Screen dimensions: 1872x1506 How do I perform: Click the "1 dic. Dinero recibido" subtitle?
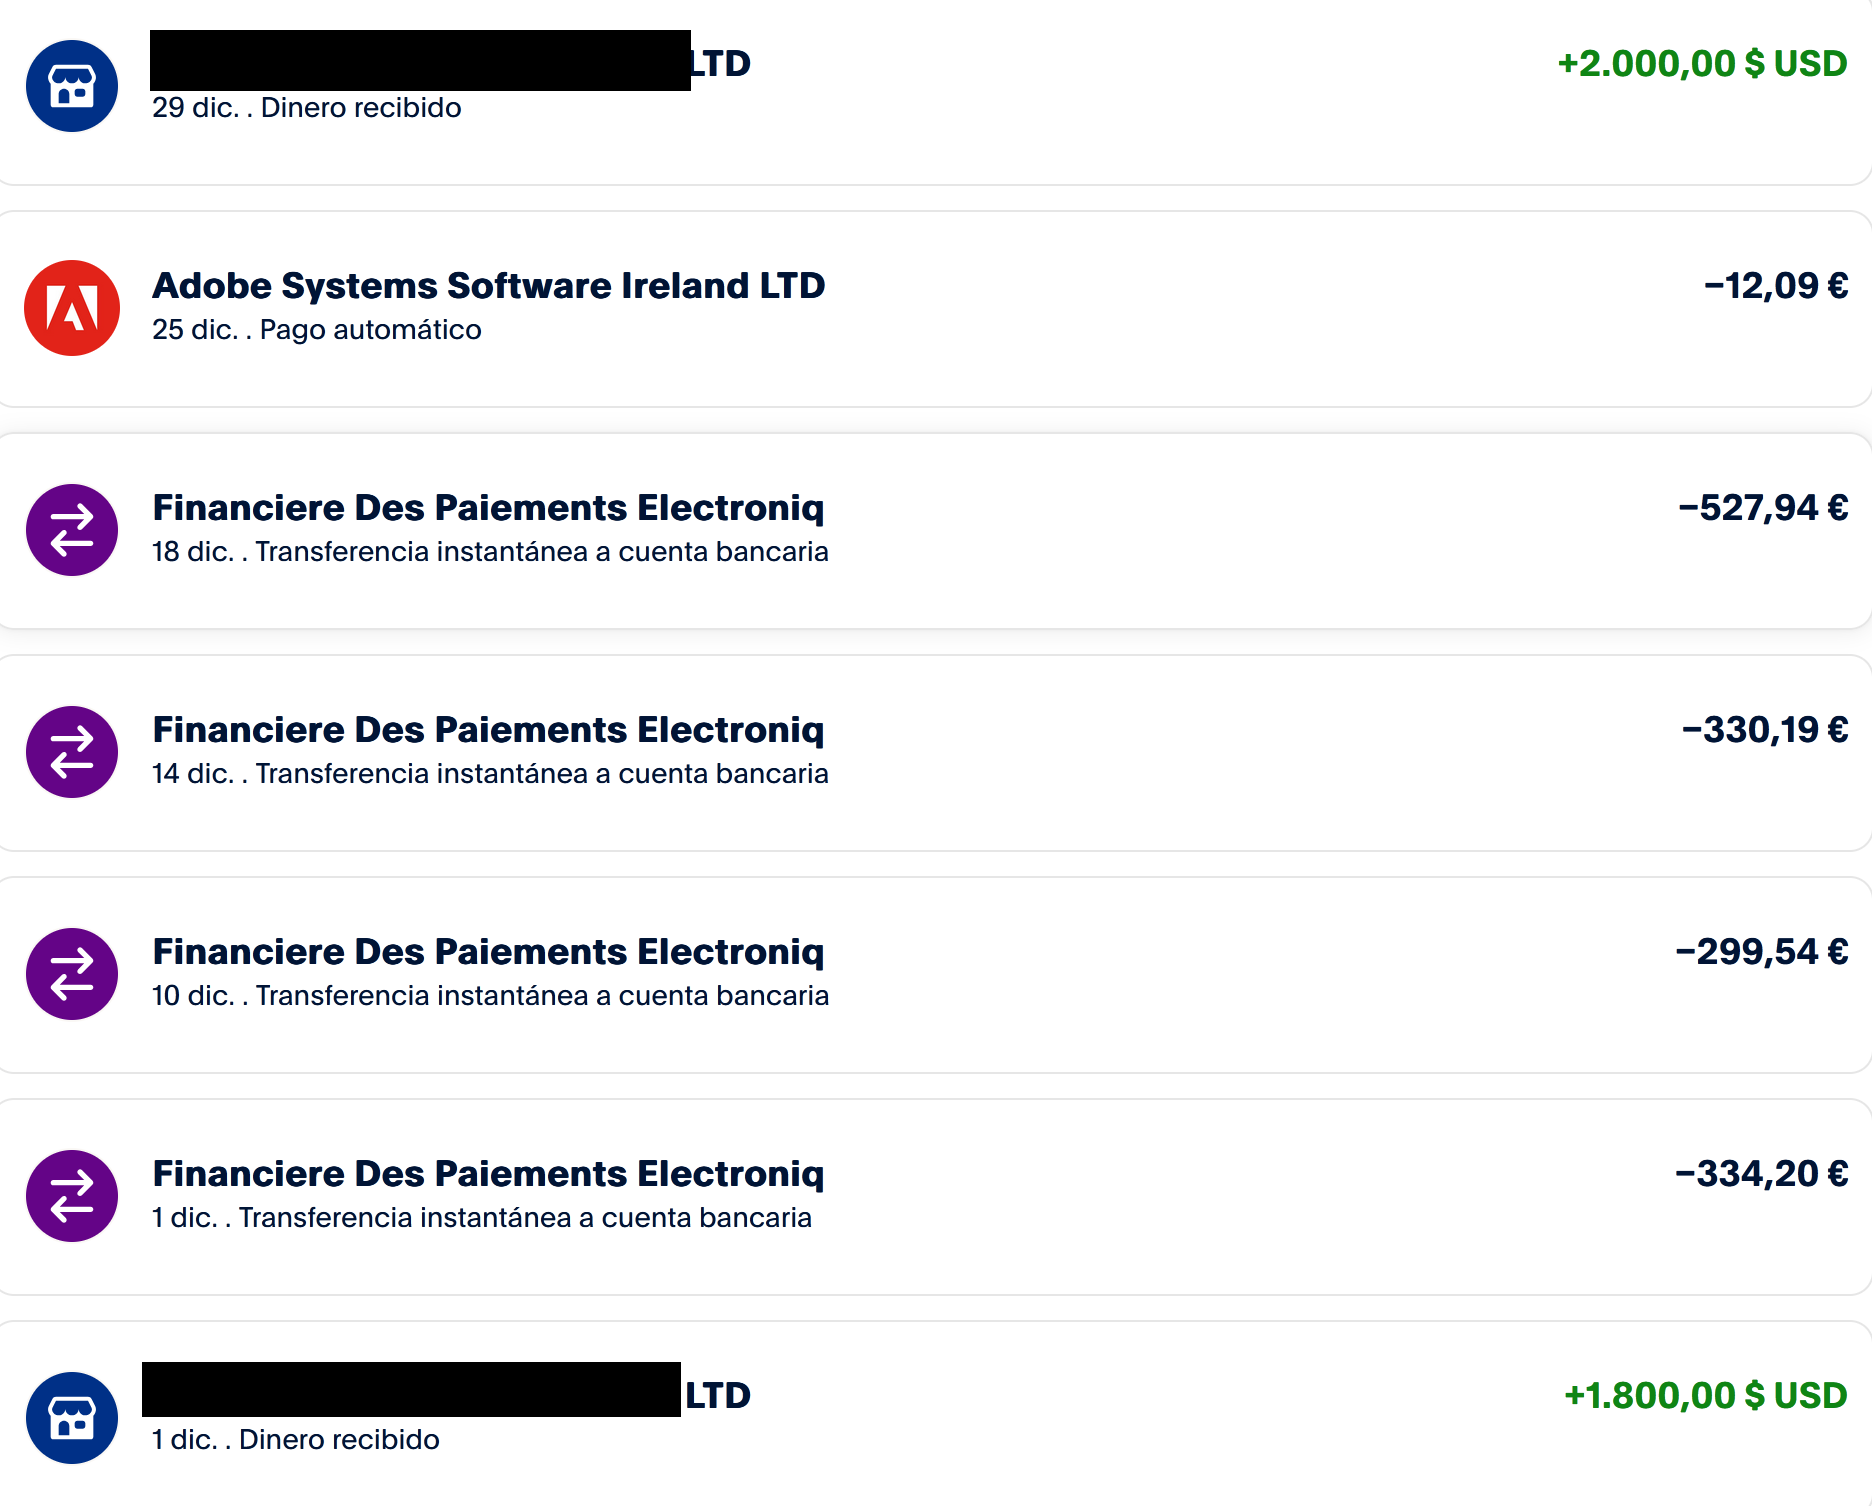[x=295, y=1440]
